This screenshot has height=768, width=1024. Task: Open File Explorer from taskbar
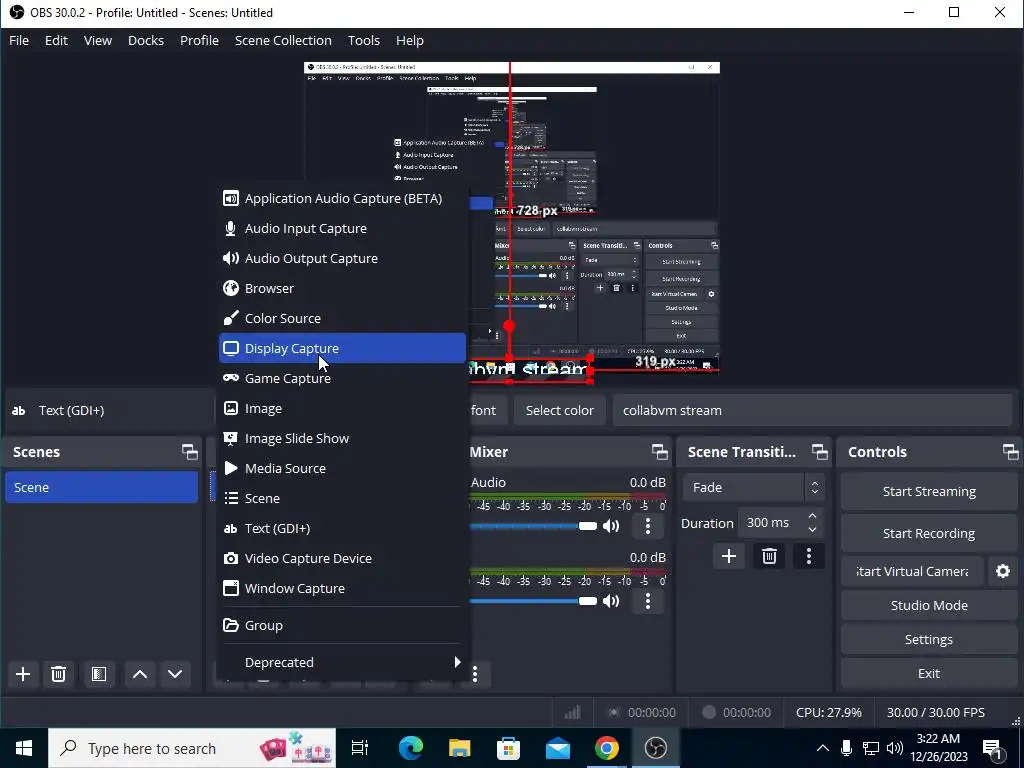pos(460,748)
